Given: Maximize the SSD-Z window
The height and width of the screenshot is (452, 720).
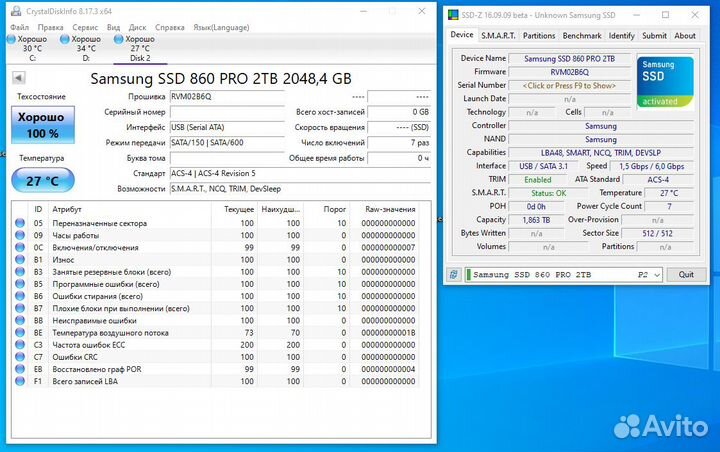Looking at the screenshot, I should tap(665, 15).
